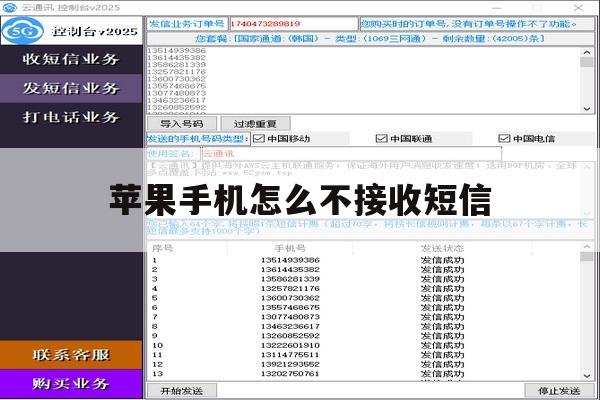Click the results table scroll-down arrow

(x=587, y=376)
